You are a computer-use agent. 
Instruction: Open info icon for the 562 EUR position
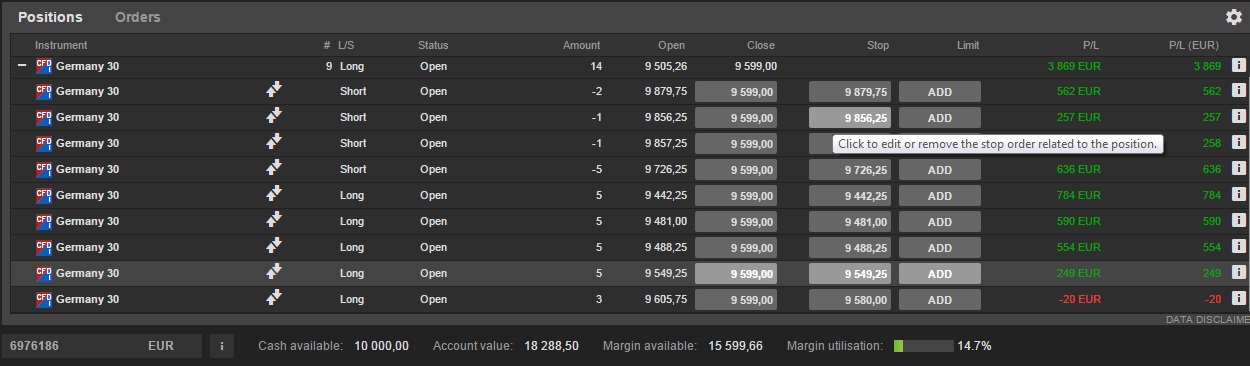pos(1238,91)
